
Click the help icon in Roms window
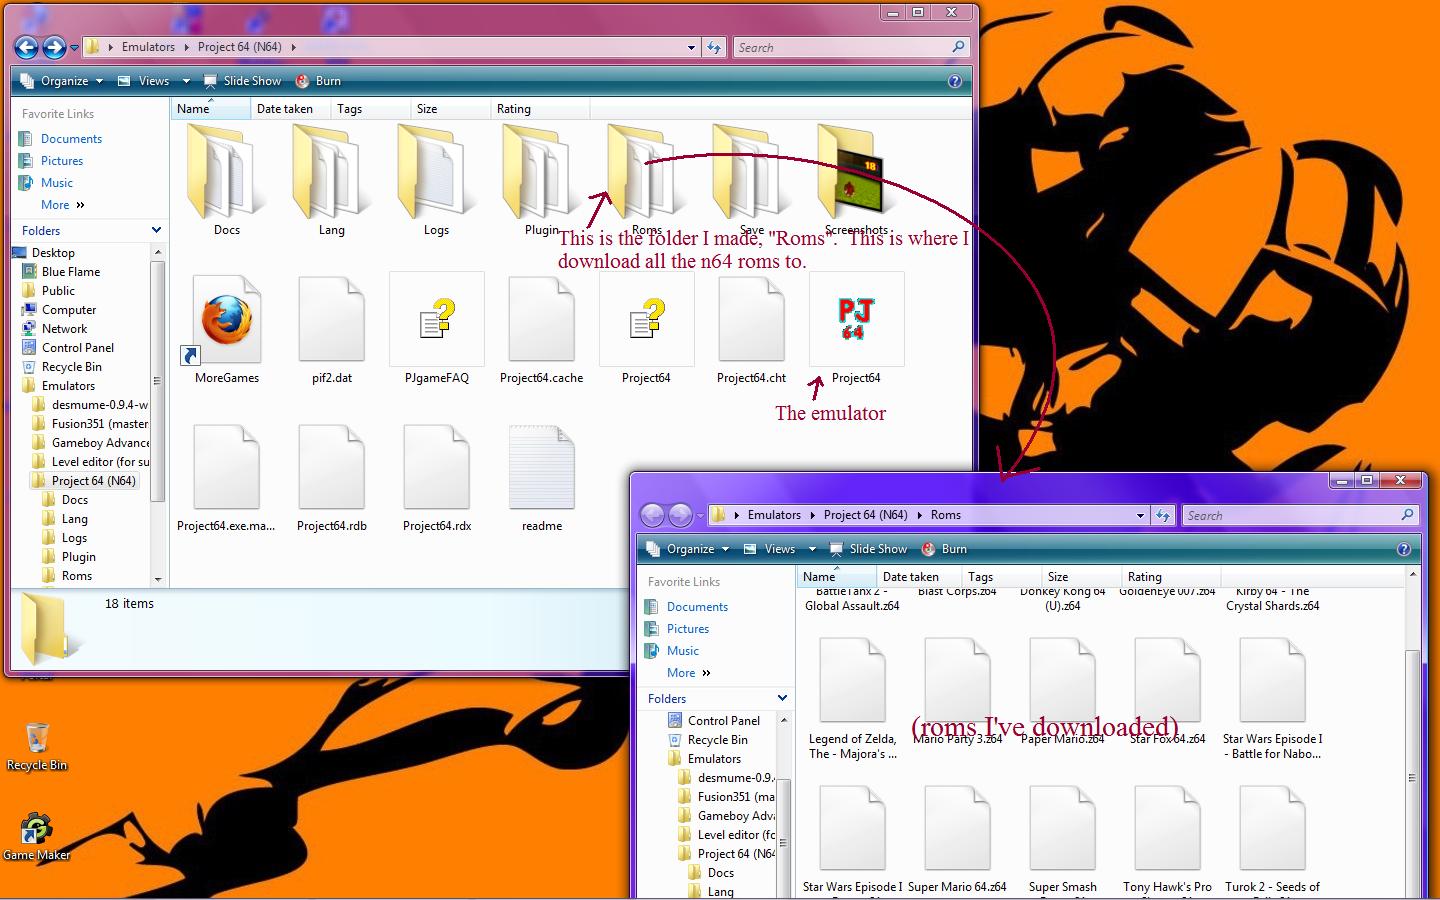[x=1403, y=549]
